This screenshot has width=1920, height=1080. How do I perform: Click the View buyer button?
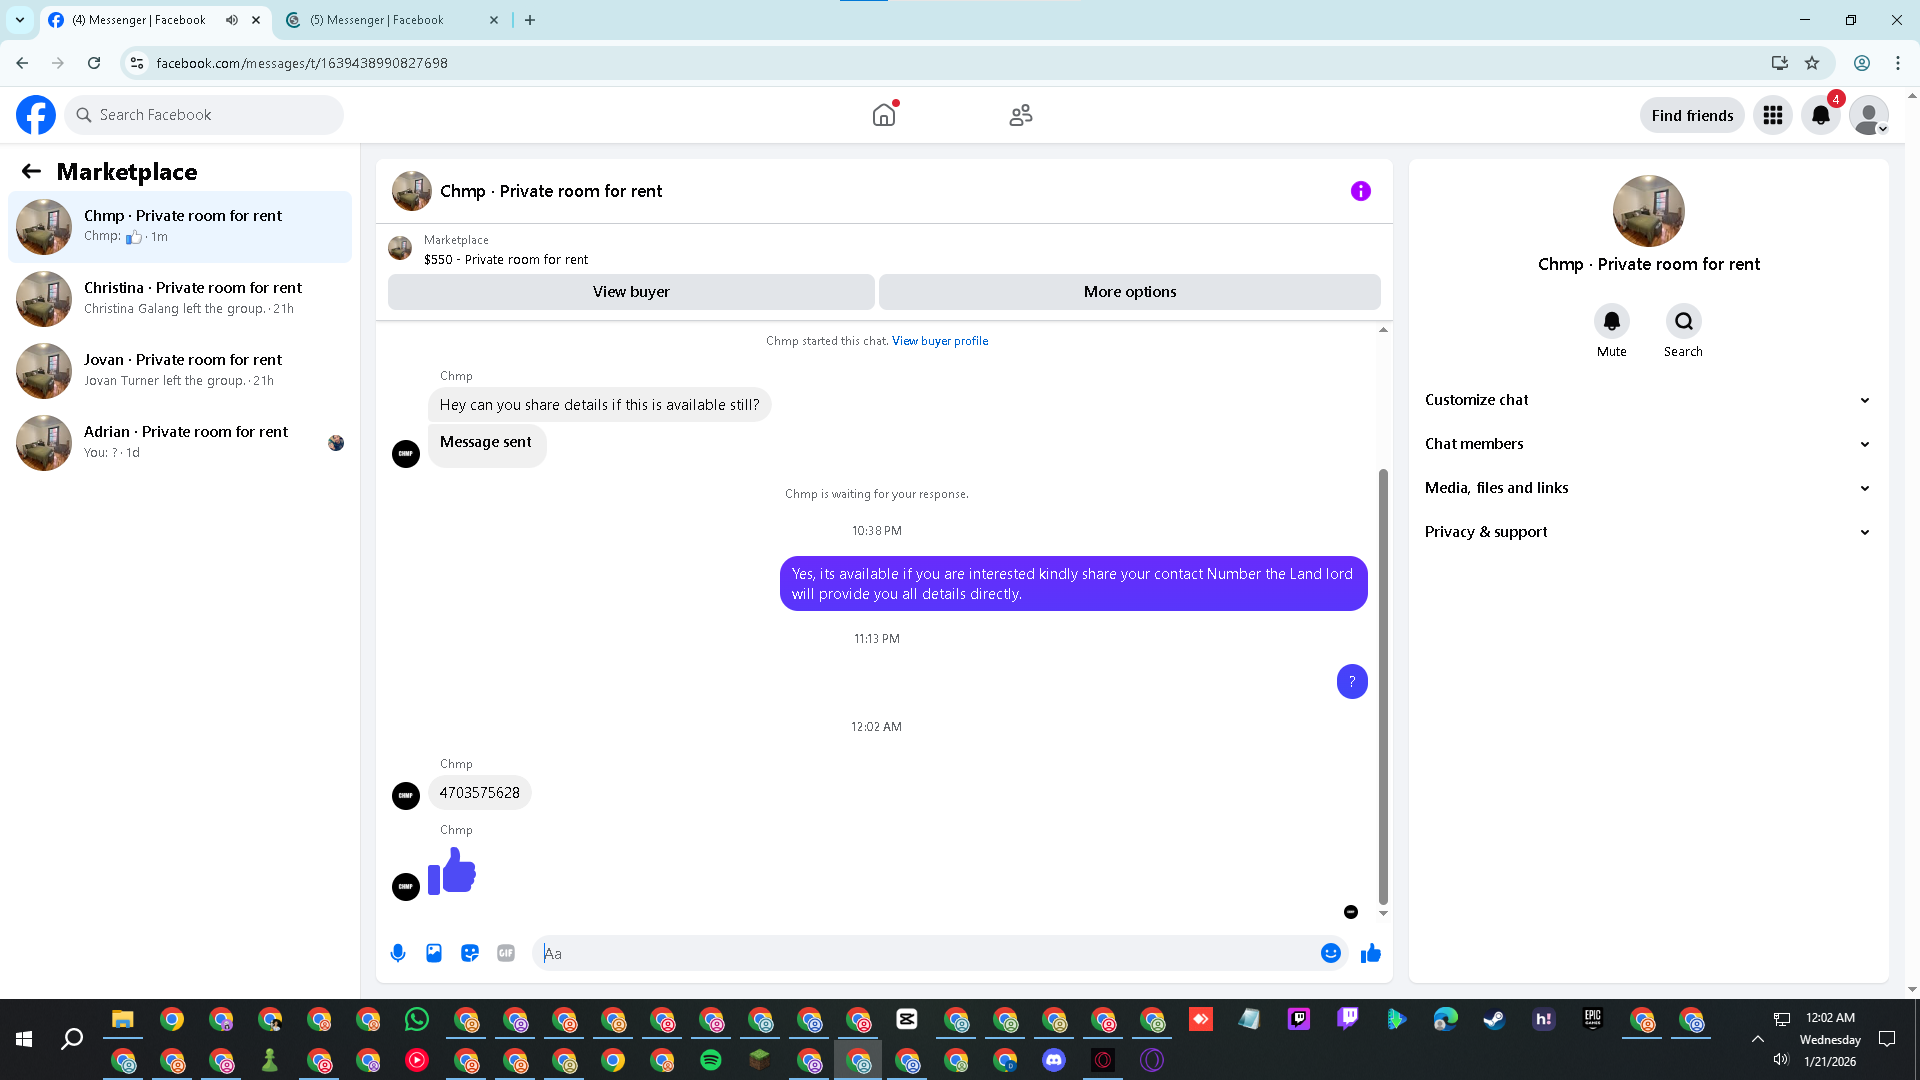631,292
